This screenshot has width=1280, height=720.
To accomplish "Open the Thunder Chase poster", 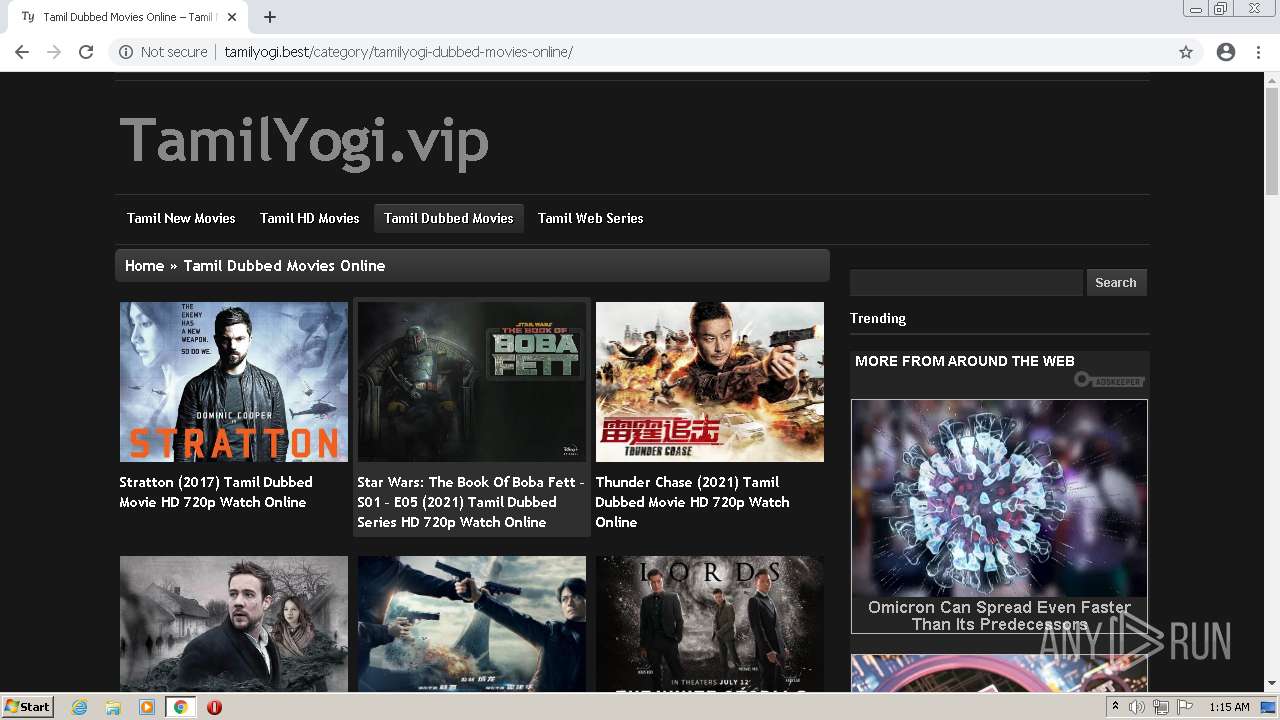I will [710, 382].
